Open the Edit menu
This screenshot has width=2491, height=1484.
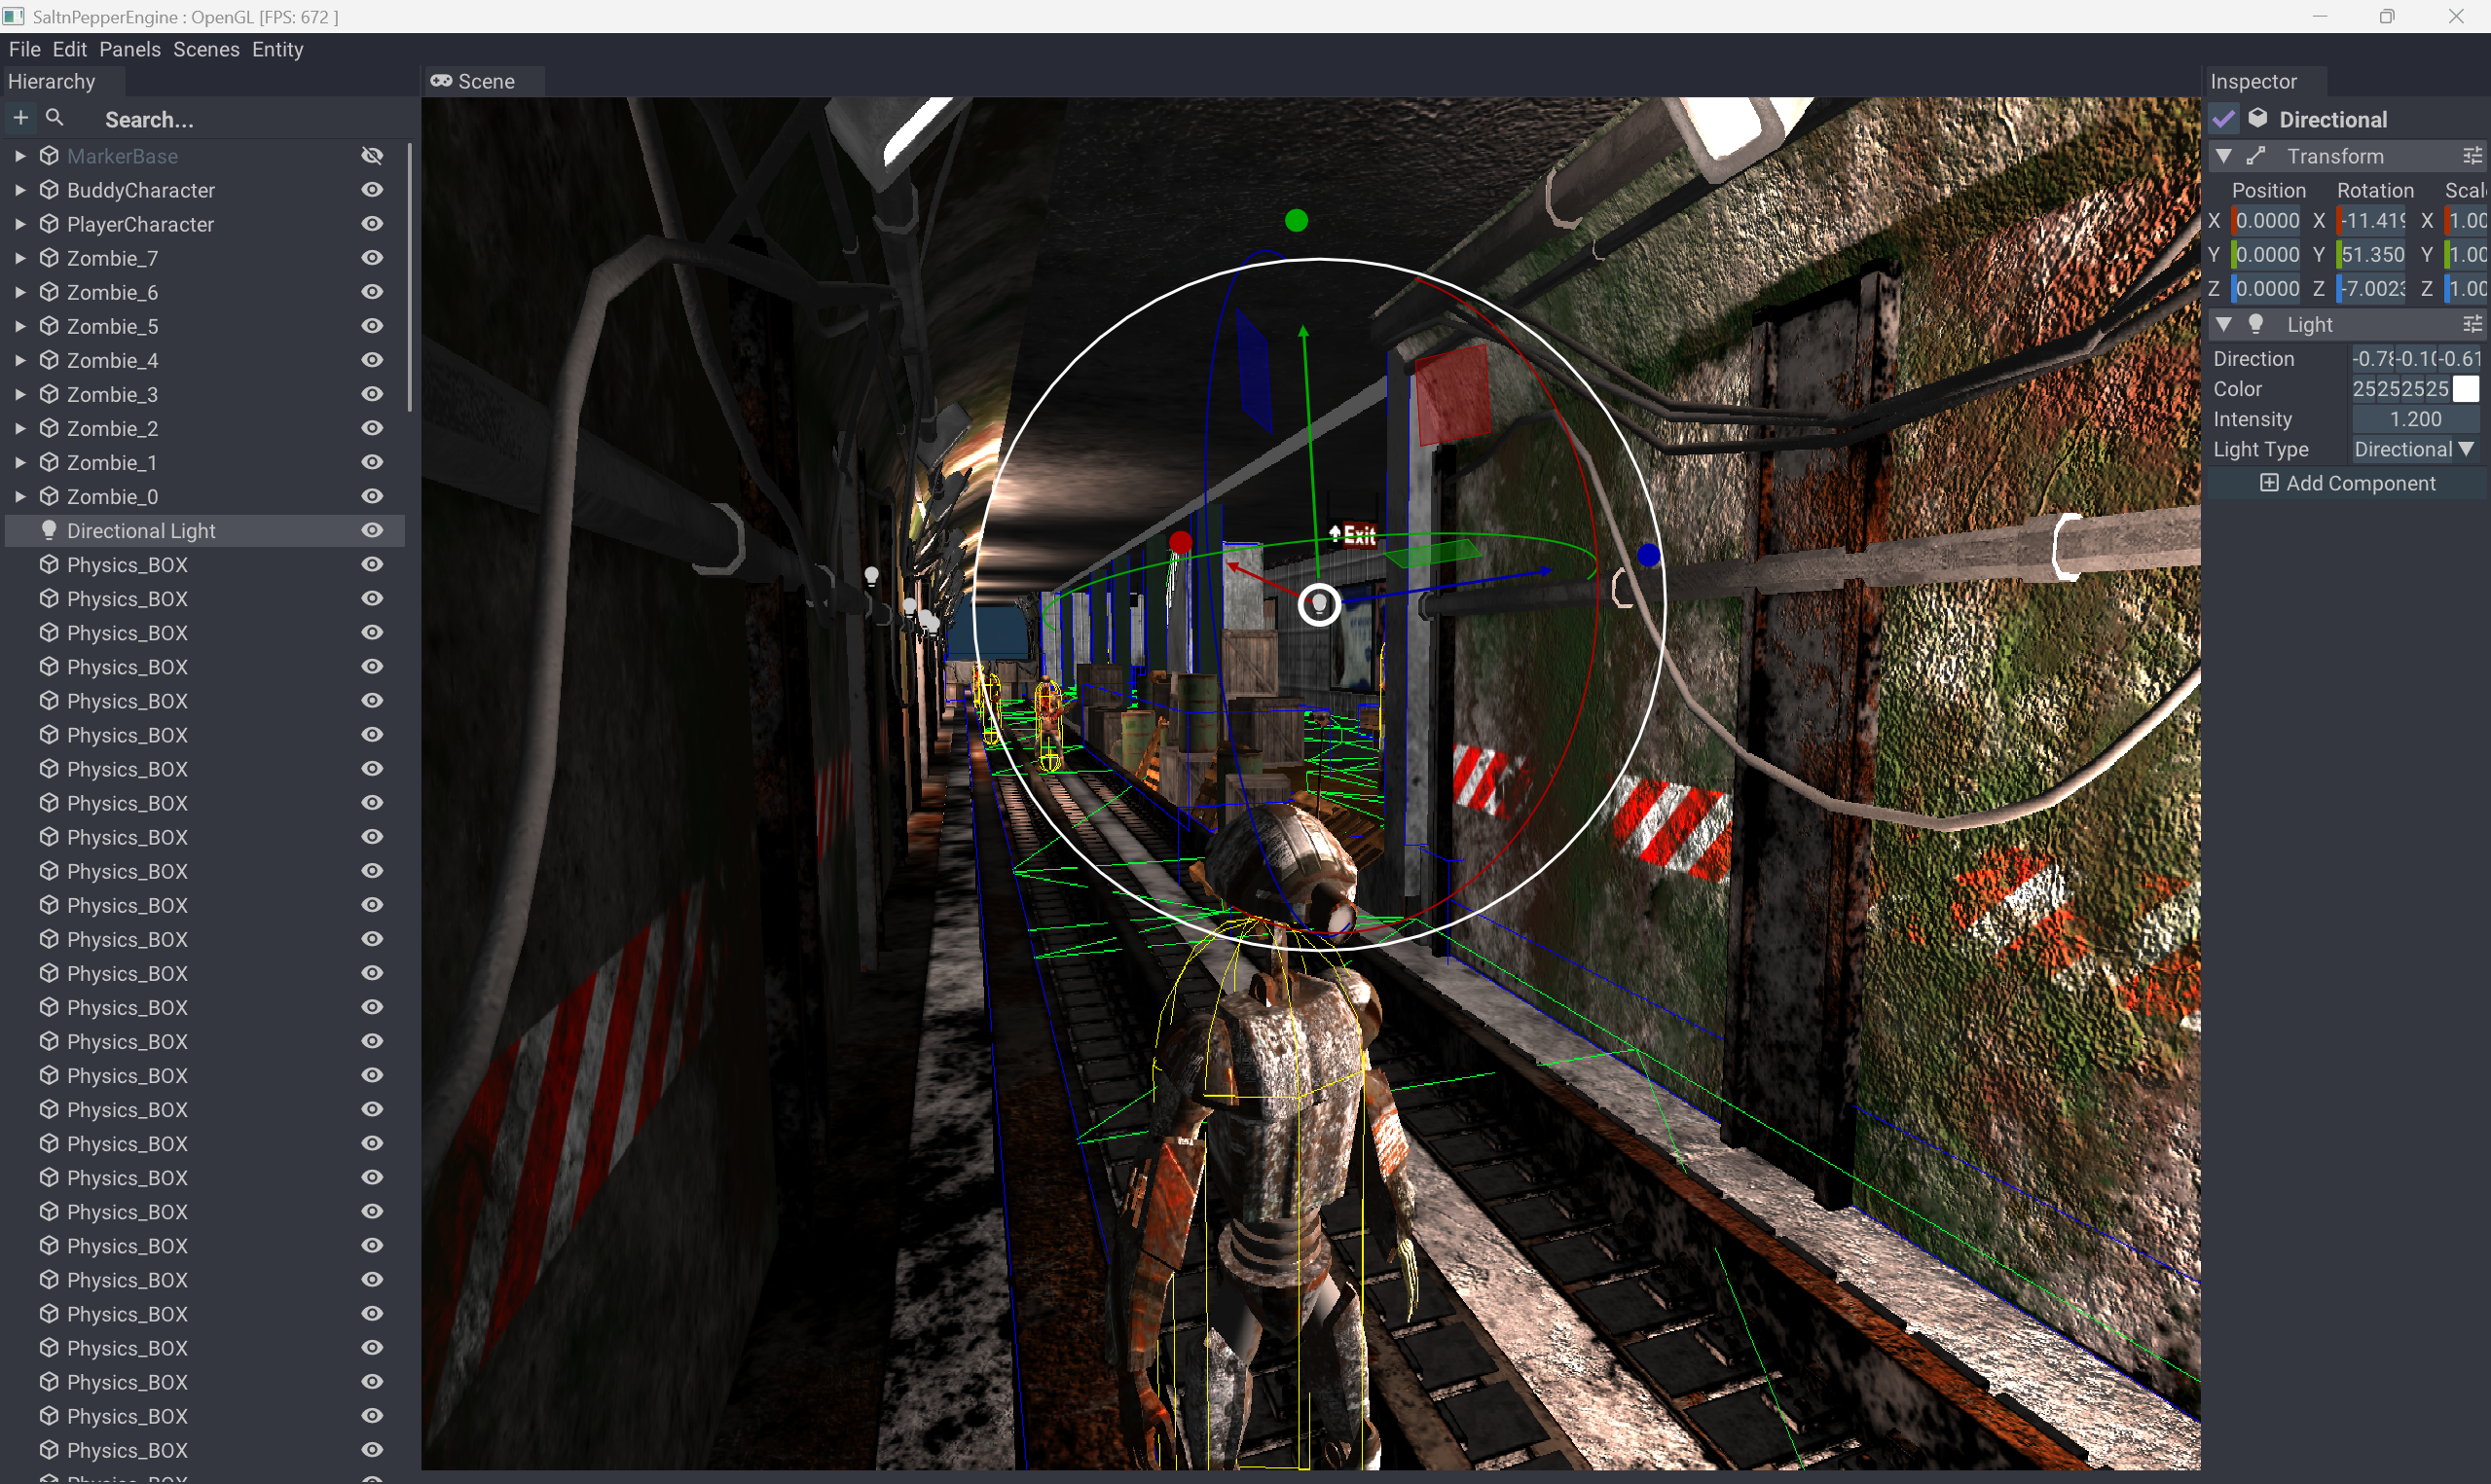click(70, 49)
